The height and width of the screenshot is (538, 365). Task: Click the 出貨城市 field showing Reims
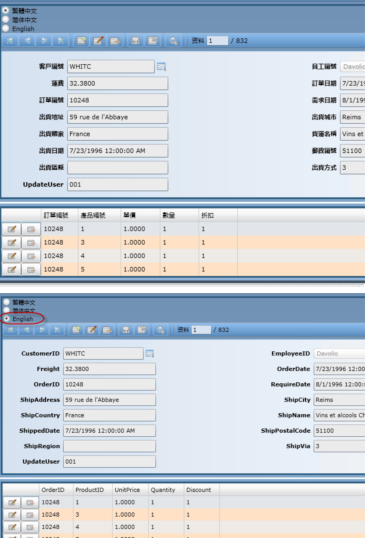click(x=352, y=117)
